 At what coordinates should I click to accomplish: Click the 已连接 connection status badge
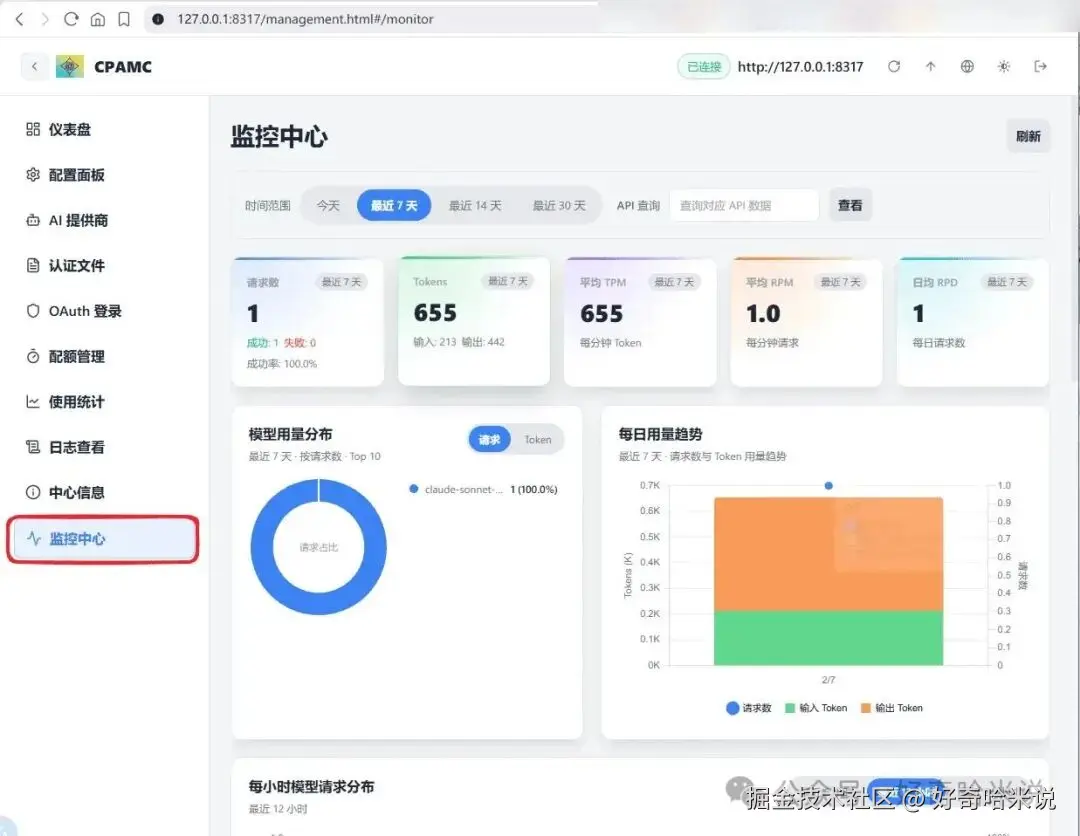click(x=703, y=67)
